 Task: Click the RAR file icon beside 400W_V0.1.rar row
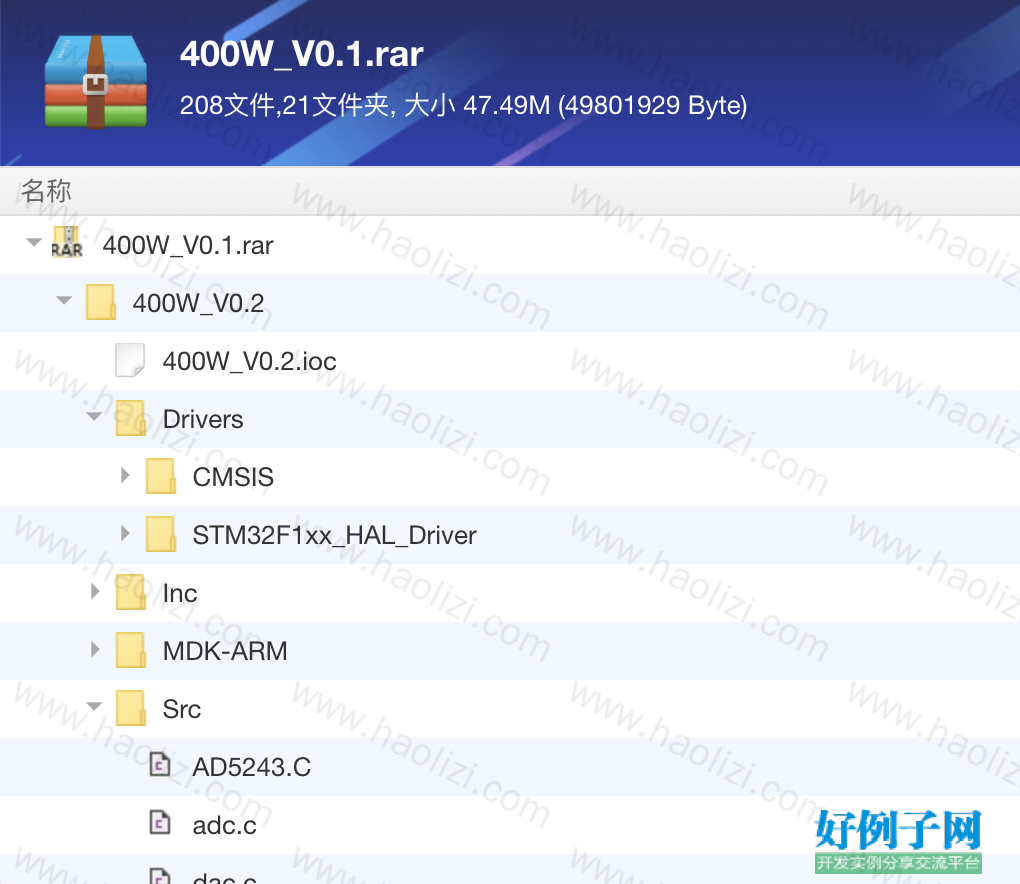(67, 243)
